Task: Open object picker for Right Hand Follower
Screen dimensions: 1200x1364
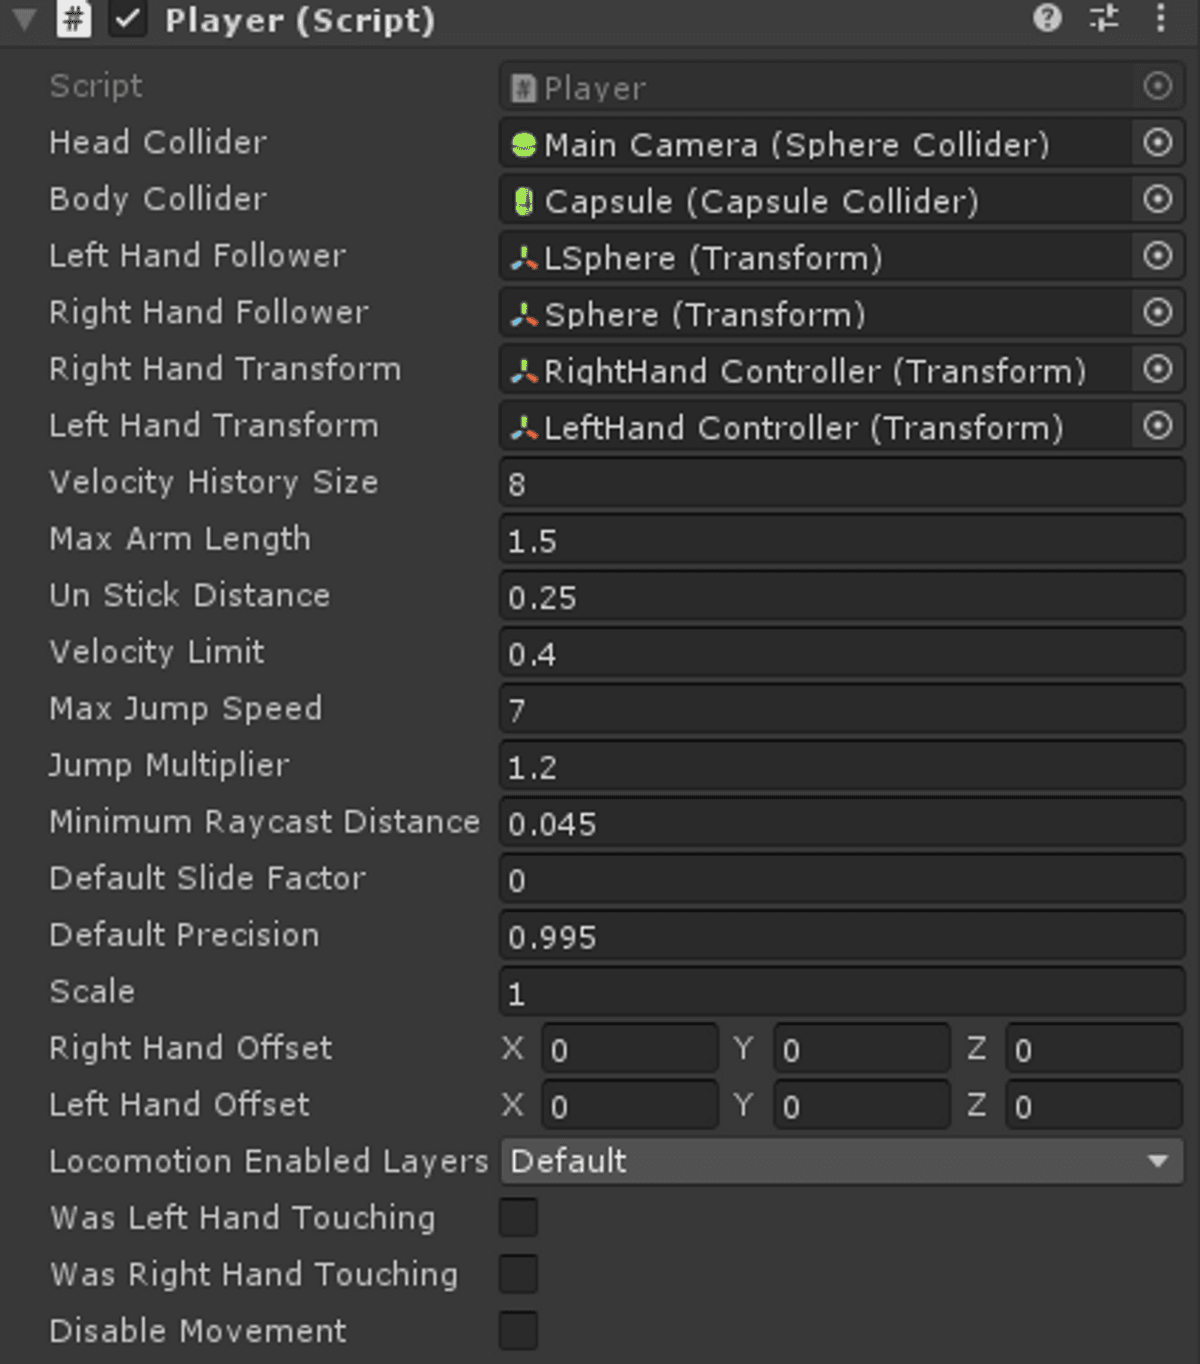Action: coord(1157,314)
